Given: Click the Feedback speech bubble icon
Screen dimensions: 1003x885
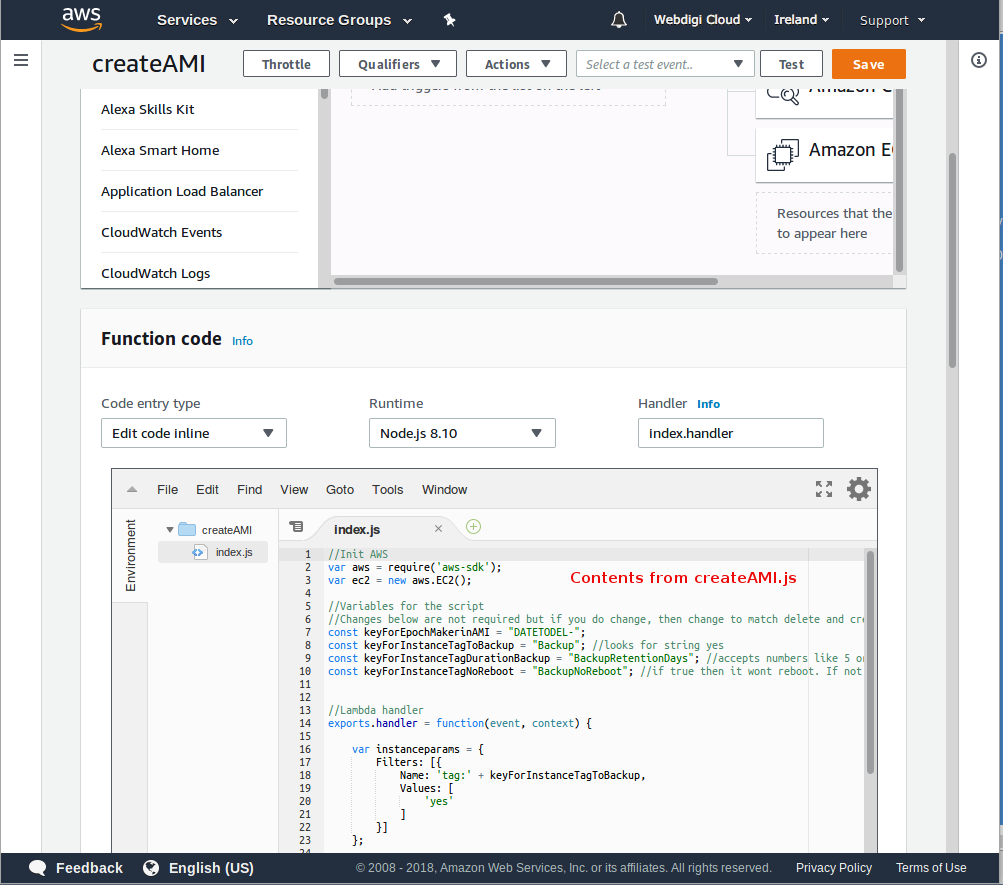Looking at the screenshot, I should point(38,868).
